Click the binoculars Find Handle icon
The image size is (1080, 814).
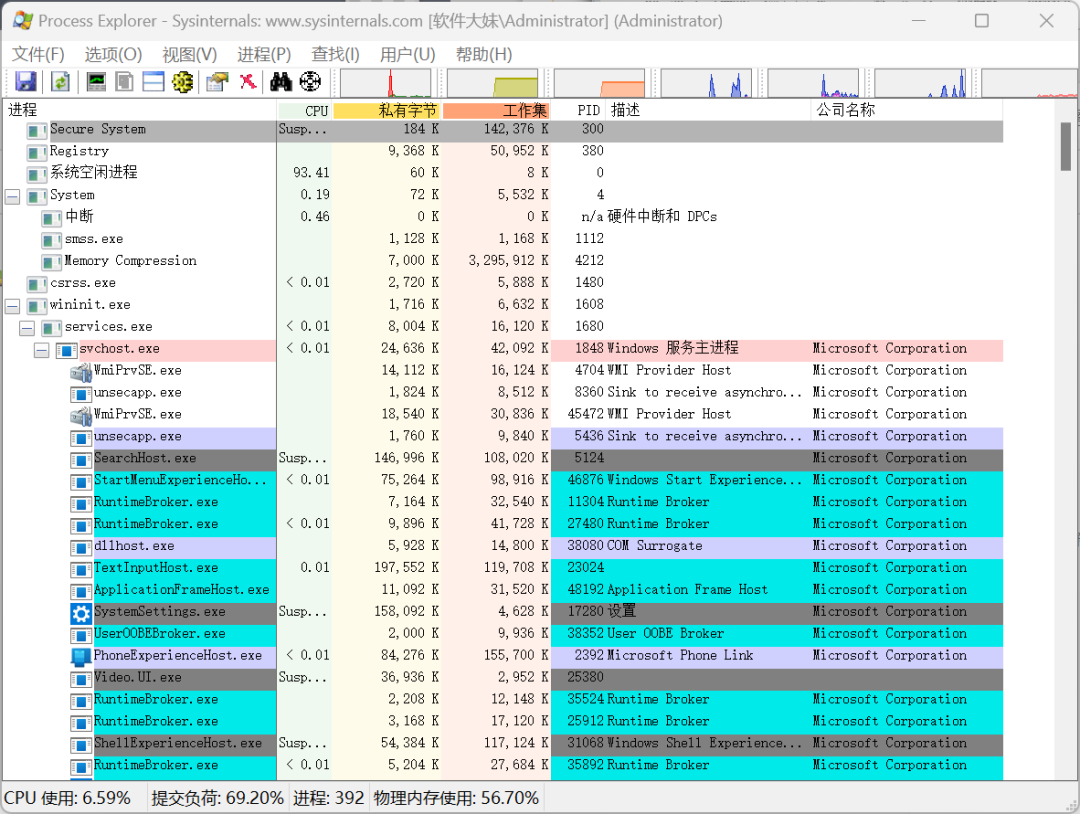[x=281, y=82]
